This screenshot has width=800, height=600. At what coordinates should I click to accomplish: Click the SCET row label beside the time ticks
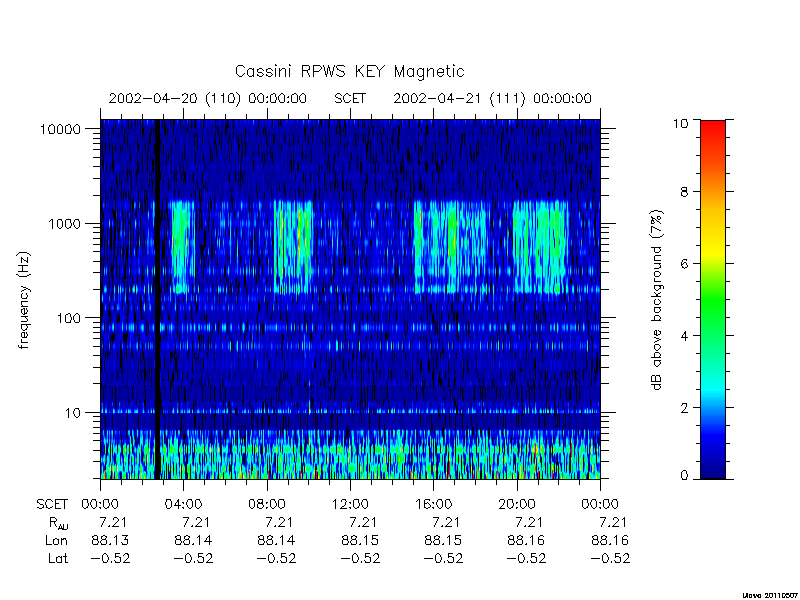(x=52, y=505)
